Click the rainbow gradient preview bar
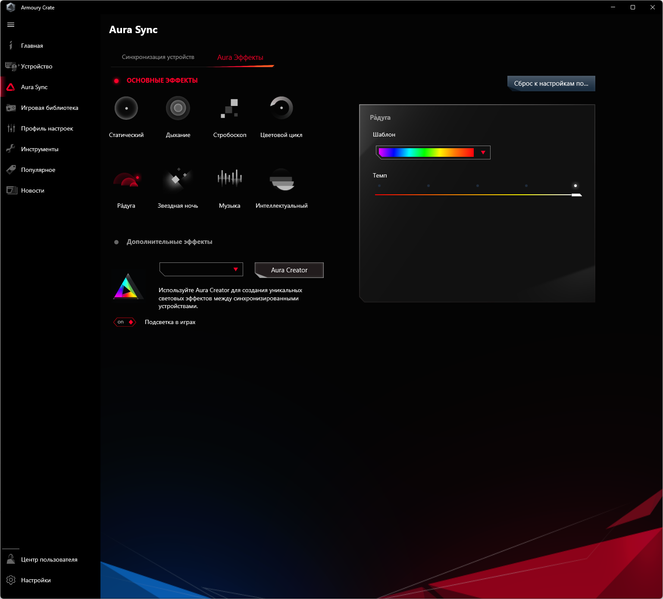This screenshot has width=663, height=599. (426, 153)
